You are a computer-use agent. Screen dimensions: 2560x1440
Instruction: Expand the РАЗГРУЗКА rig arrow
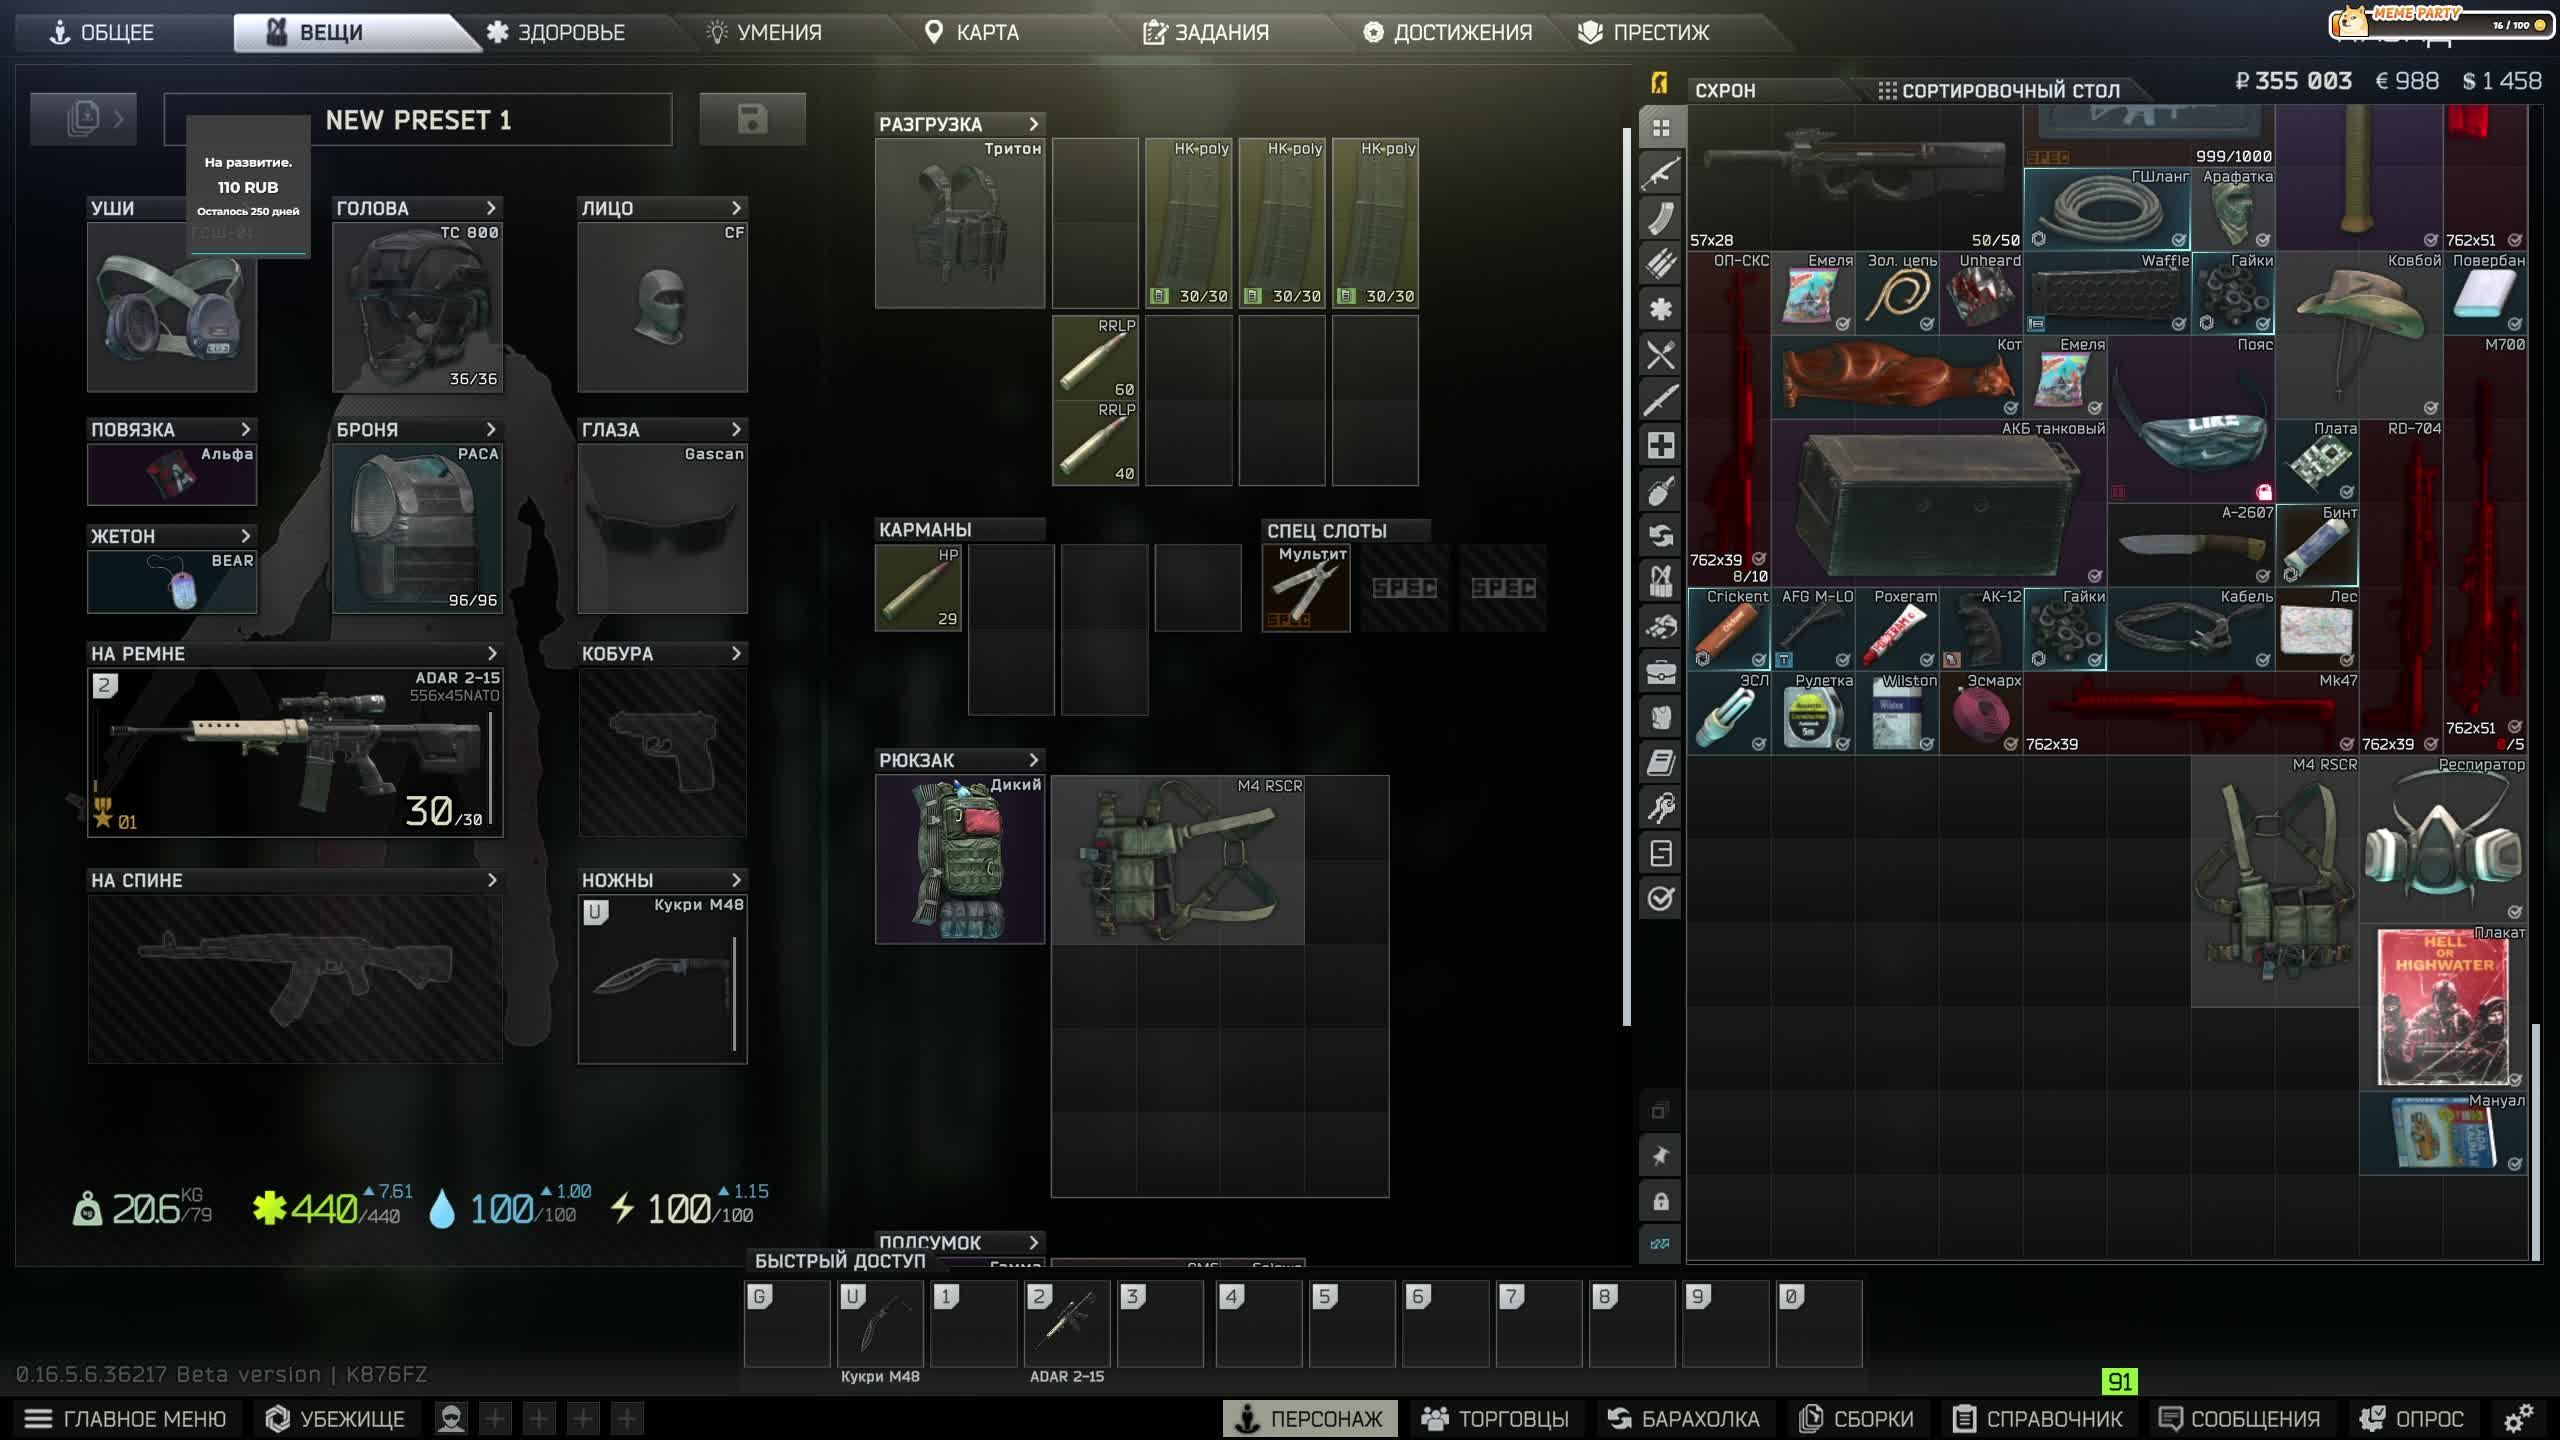coord(1034,124)
